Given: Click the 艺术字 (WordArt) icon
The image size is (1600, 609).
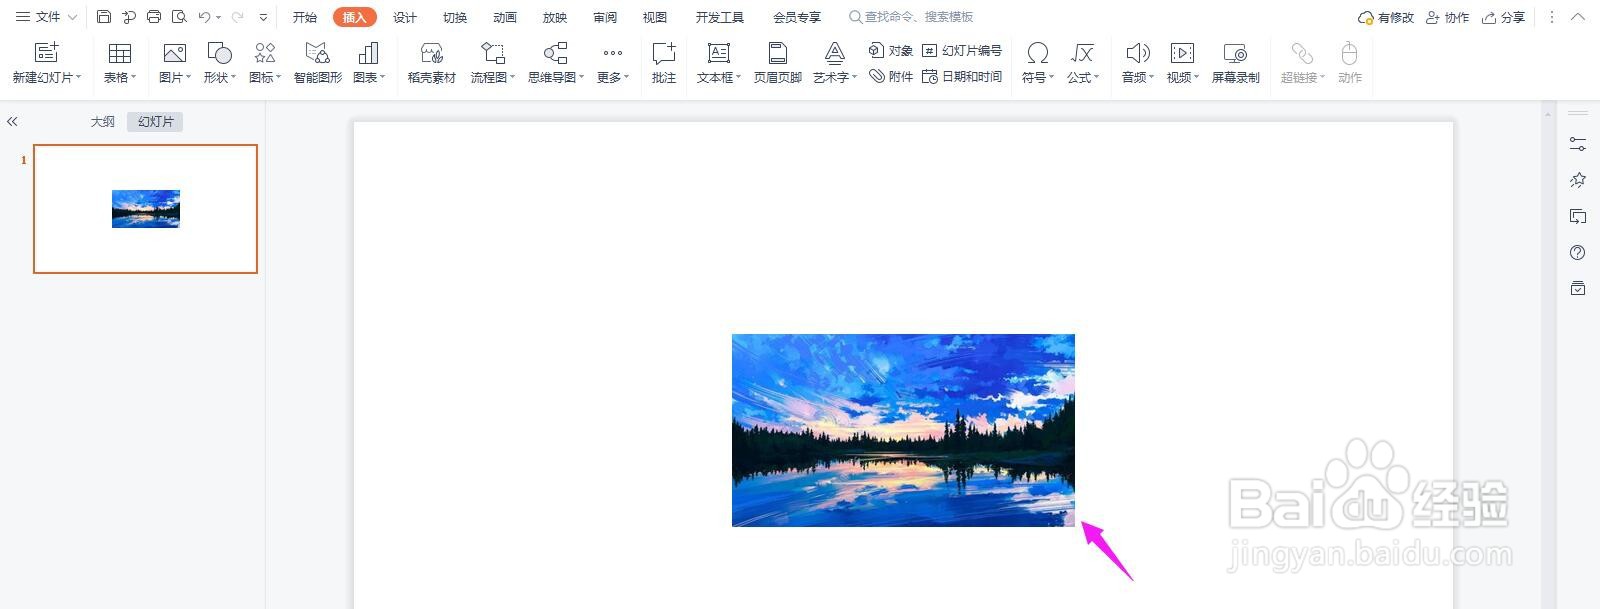Looking at the screenshot, I should click(x=835, y=53).
